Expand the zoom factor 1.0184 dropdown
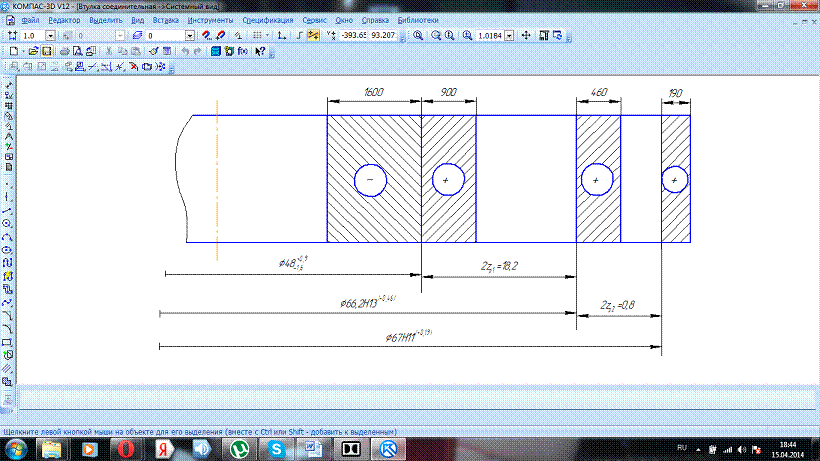Viewport: 820px width, 461px height. pyautogui.click(x=510, y=35)
